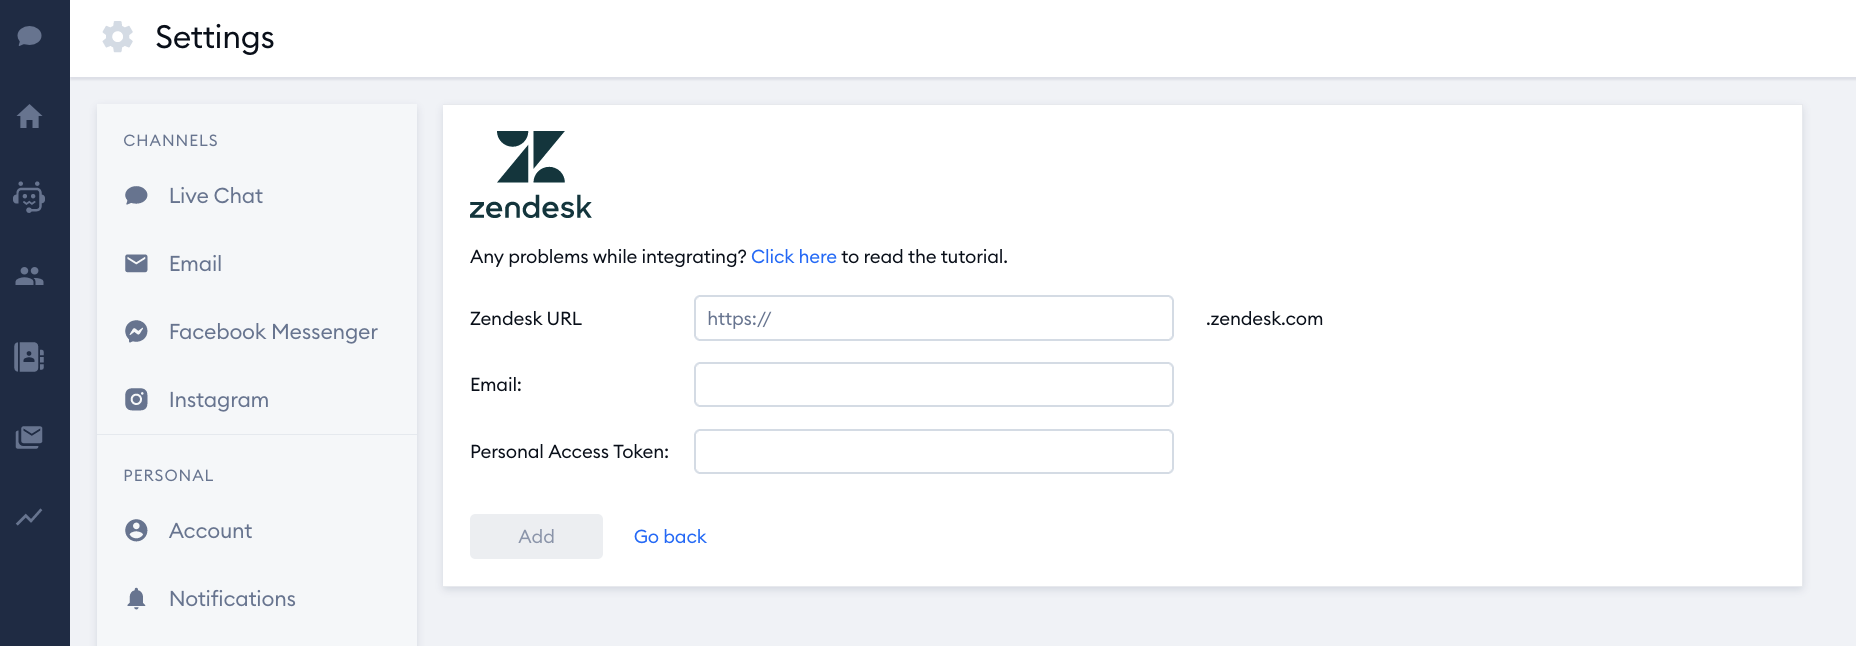Open analytics trend line icon
Viewport: 1856px width, 646px height.
coord(30,517)
